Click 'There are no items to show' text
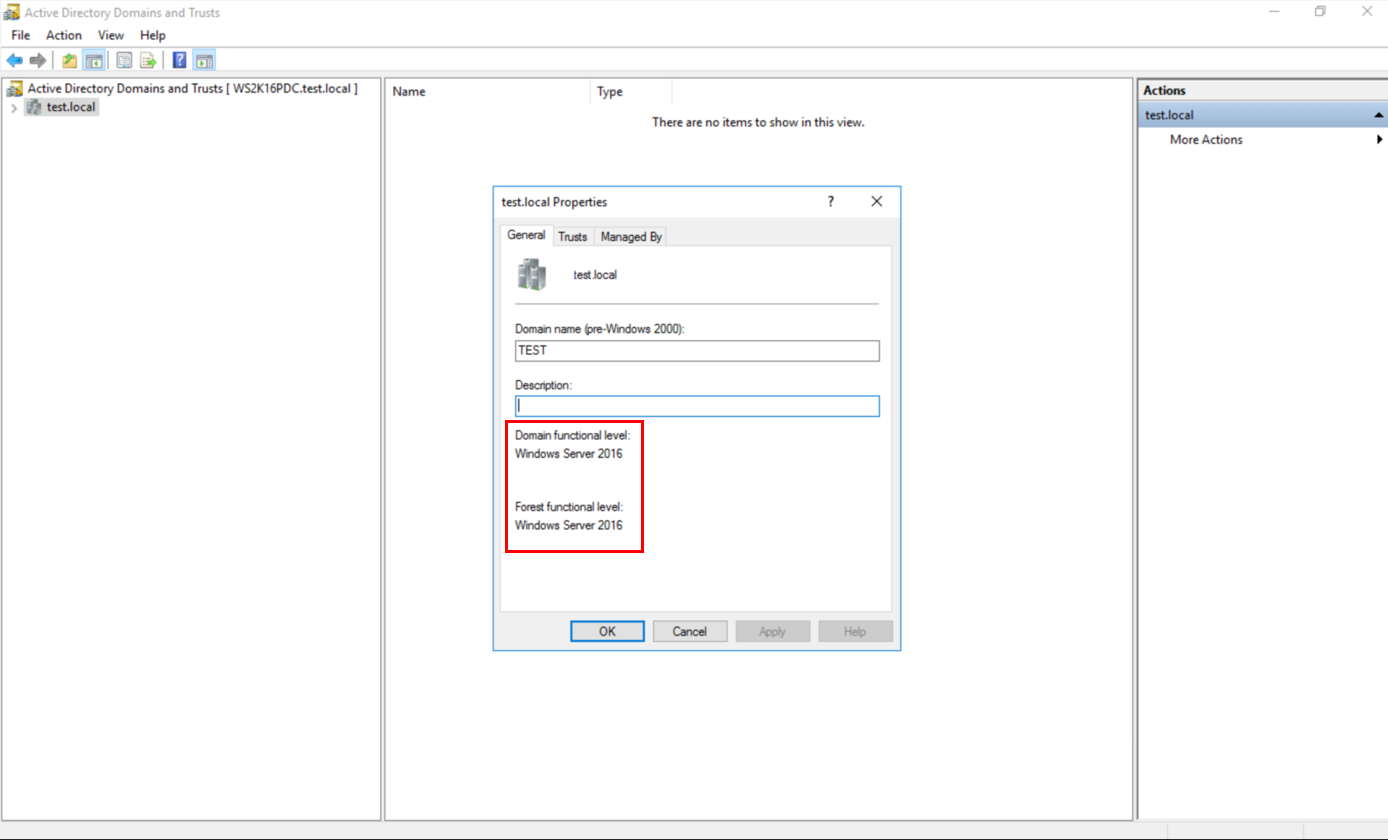Image resolution: width=1388 pixels, height=840 pixels. (758, 122)
